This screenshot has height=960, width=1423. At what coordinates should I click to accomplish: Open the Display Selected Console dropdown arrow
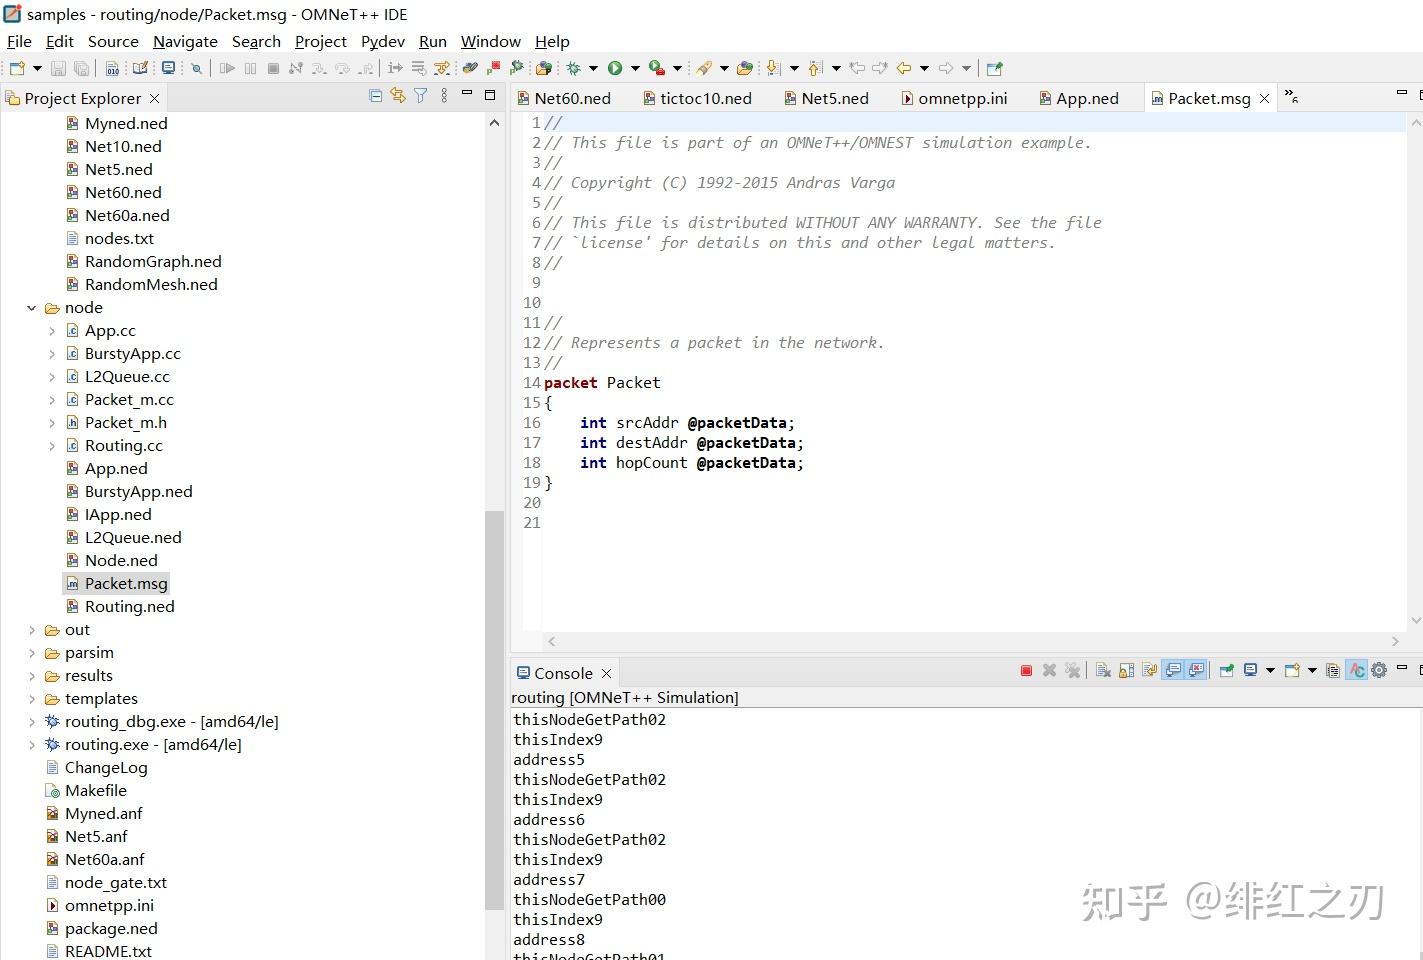[1270, 671]
